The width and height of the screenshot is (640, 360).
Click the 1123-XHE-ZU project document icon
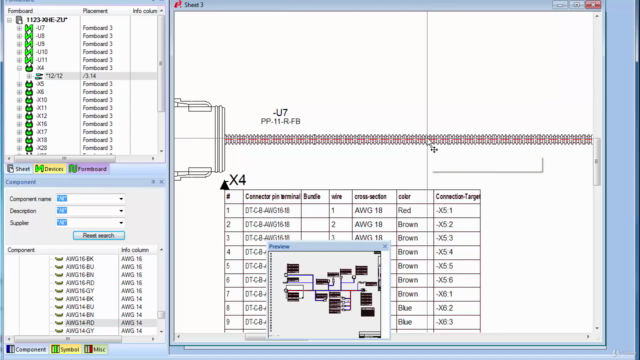pos(19,20)
